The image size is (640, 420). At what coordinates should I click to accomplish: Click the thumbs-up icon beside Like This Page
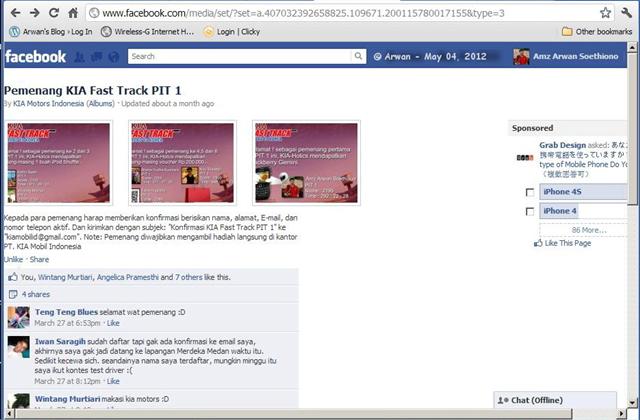(538, 243)
